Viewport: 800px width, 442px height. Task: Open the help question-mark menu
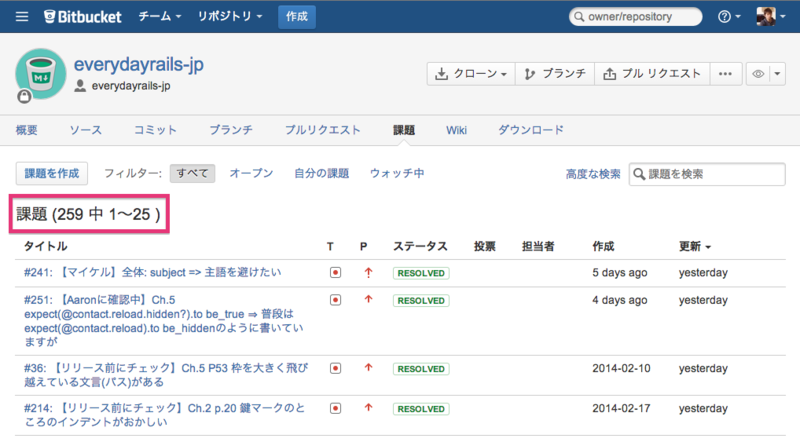click(729, 16)
